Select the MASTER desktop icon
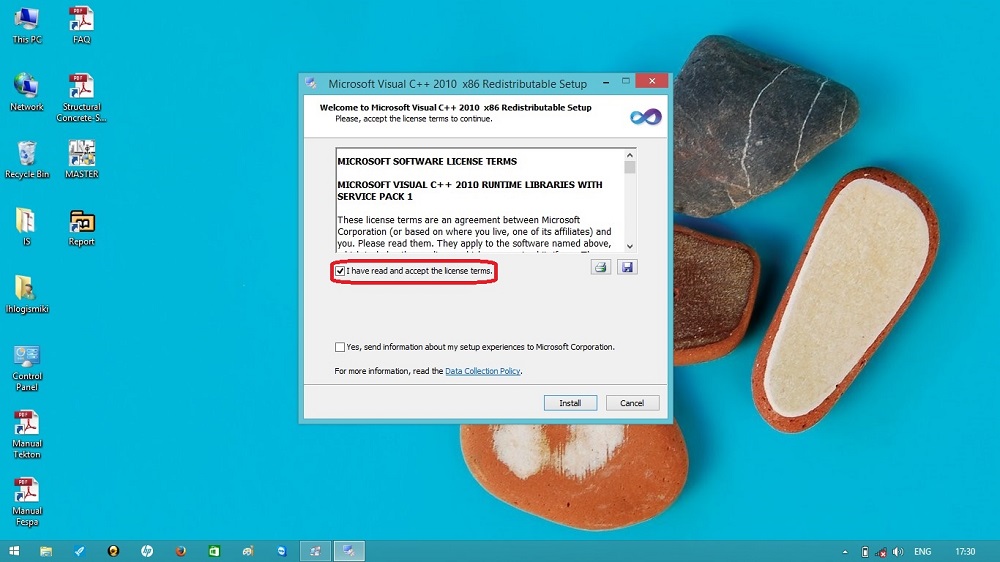Image resolution: width=1000 pixels, height=562 pixels. 82,159
